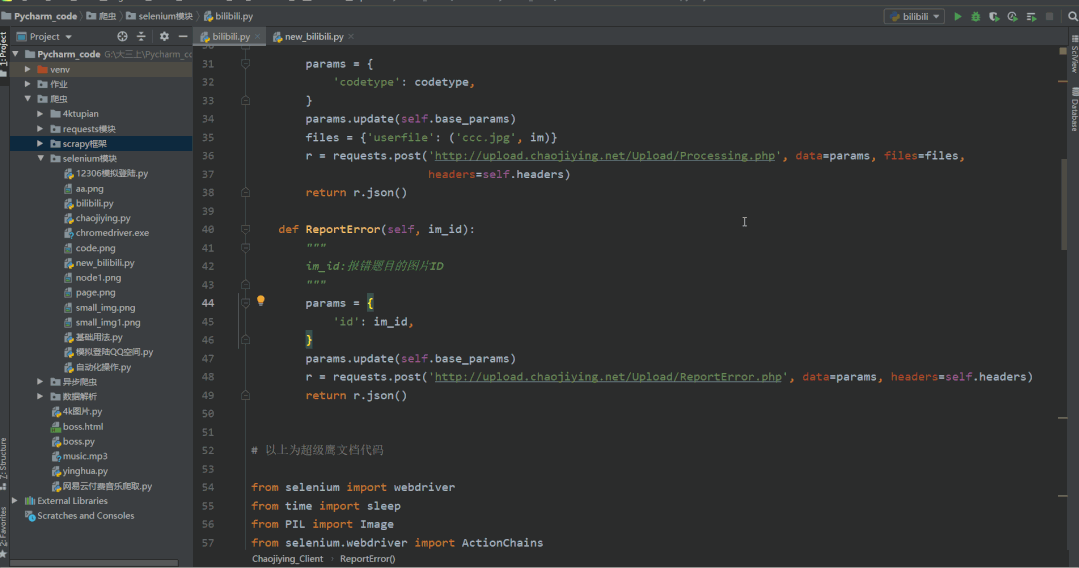This screenshot has width=1079, height=568.
Task: Close the bilibili.py editor tab
Action: click(257, 36)
